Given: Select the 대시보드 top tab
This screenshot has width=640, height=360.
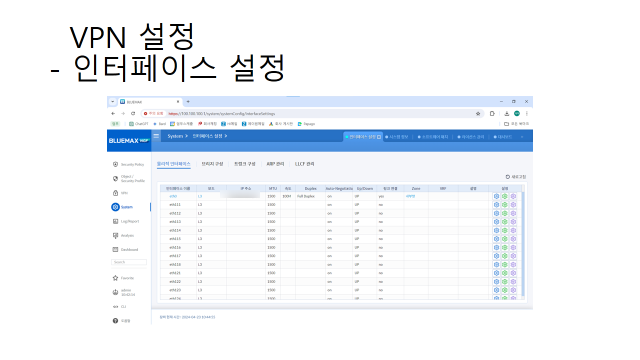Looking at the screenshot, I should pos(502,137).
